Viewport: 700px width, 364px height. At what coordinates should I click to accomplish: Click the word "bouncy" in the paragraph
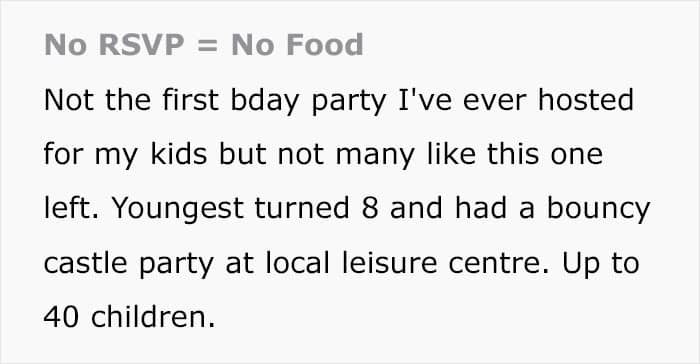599,210
